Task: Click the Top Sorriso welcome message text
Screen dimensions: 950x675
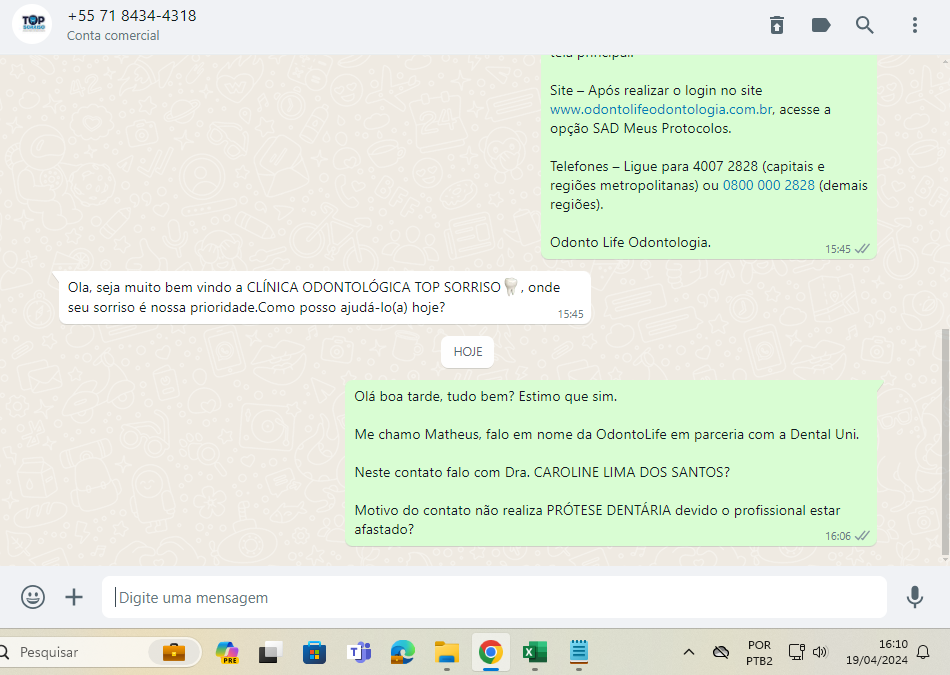Action: 314,297
